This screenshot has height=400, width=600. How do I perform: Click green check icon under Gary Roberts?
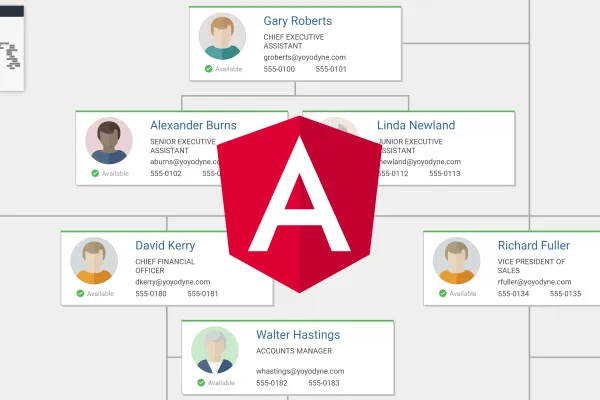pos(209,69)
